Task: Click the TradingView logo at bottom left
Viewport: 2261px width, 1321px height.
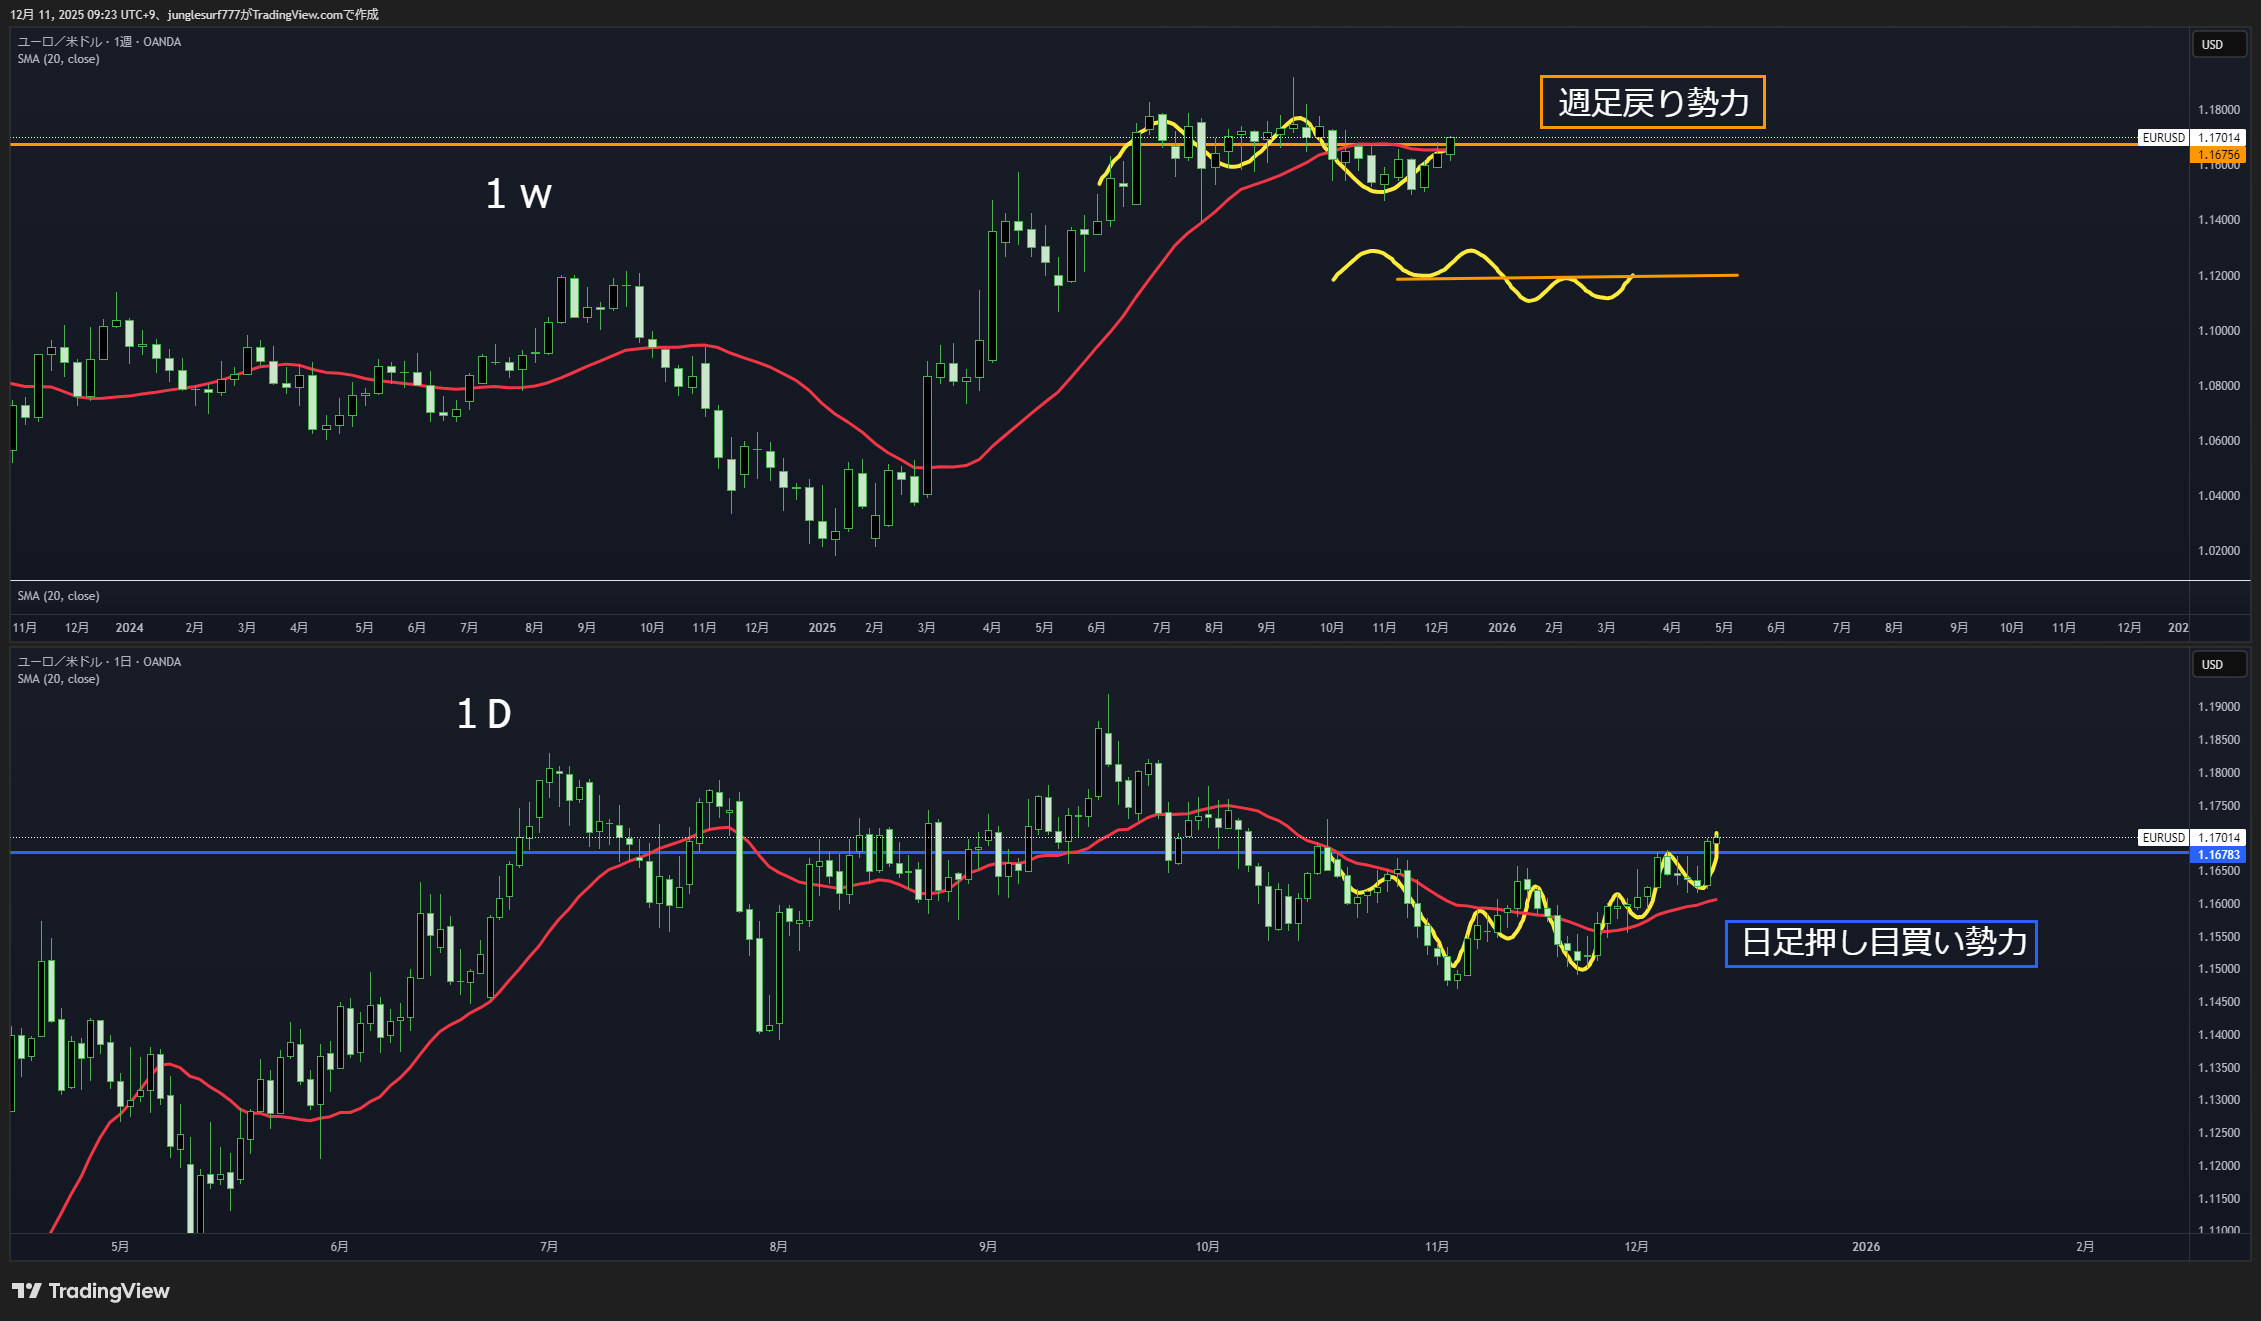Action: [x=91, y=1291]
